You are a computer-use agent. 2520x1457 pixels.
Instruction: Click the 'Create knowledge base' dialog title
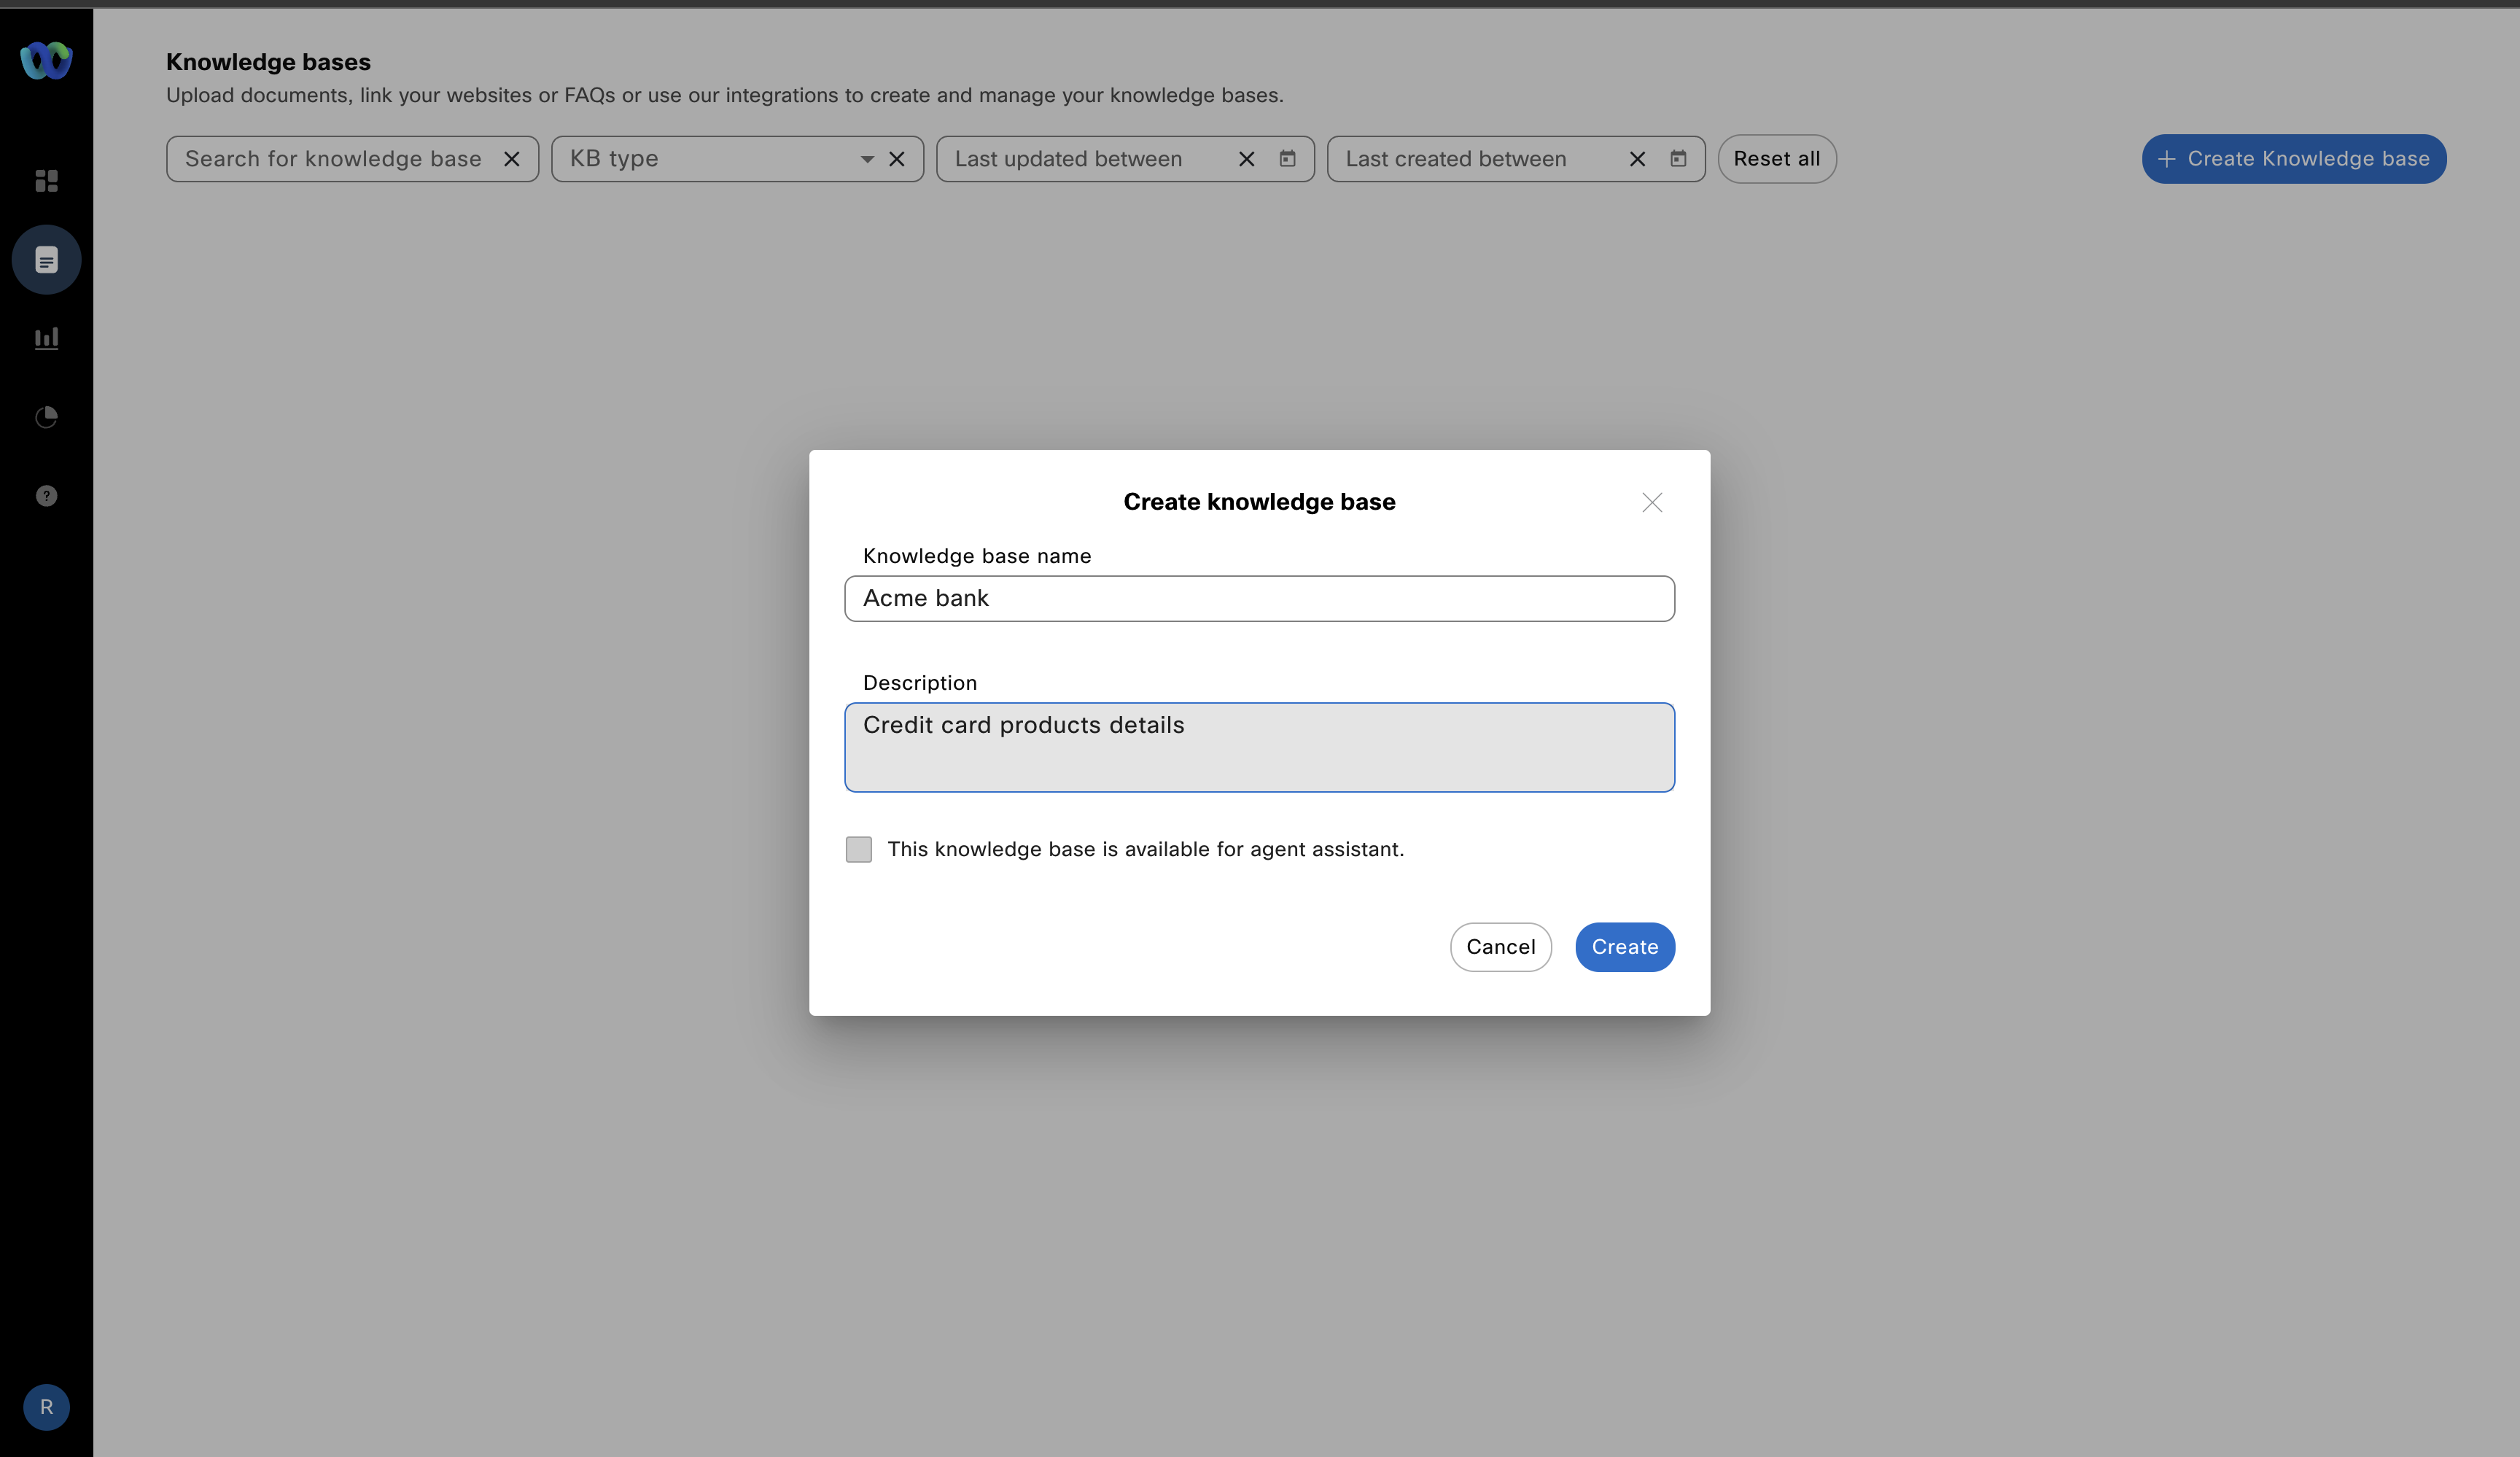1259,502
